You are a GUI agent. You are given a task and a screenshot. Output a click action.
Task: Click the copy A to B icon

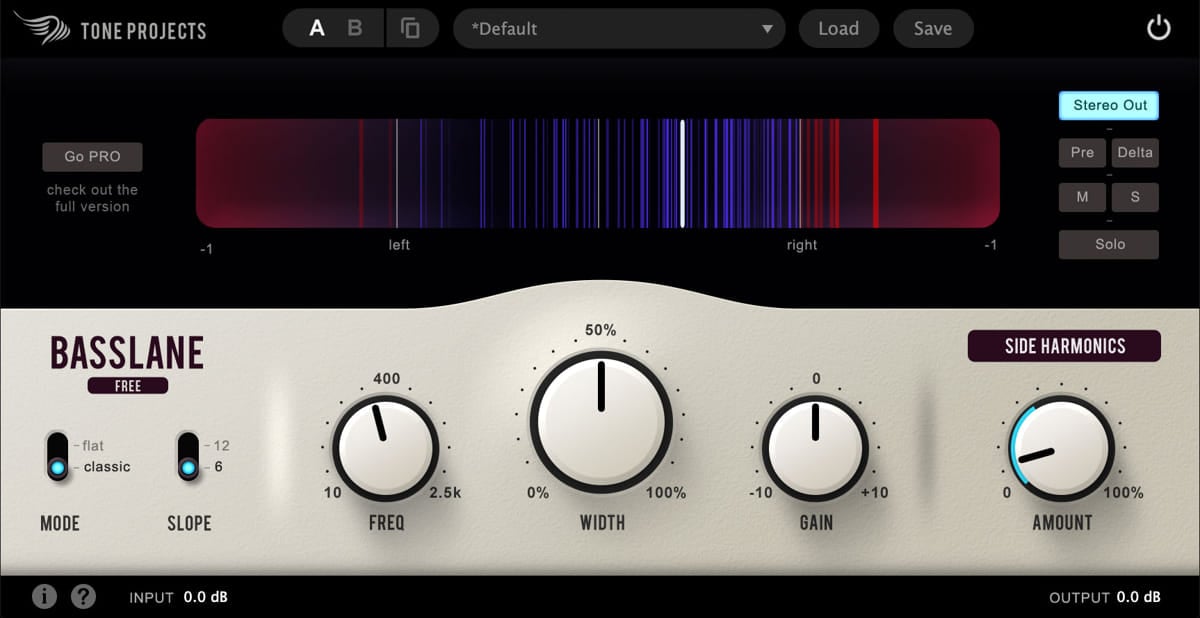pyautogui.click(x=410, y=29)
